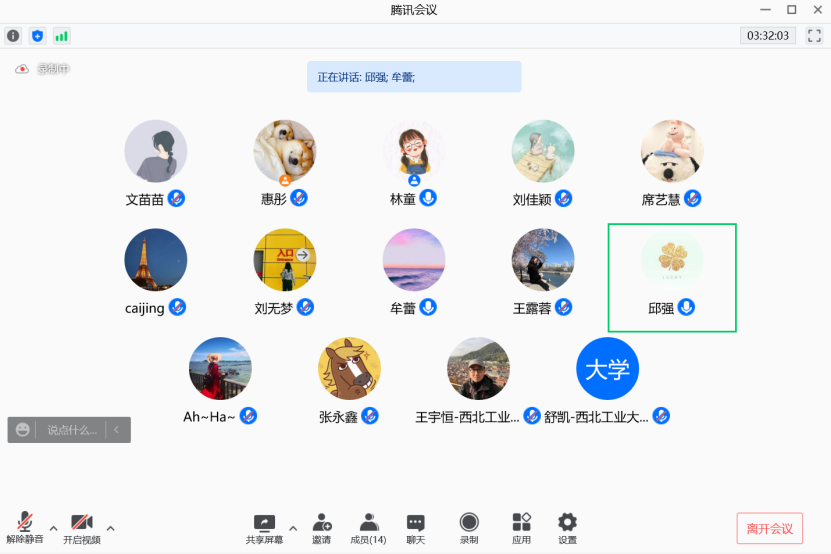Image resolution: width=831 pixels, height=554 pixels.
Task: Open the meeting info icon
Action: [x=13, y=36]
